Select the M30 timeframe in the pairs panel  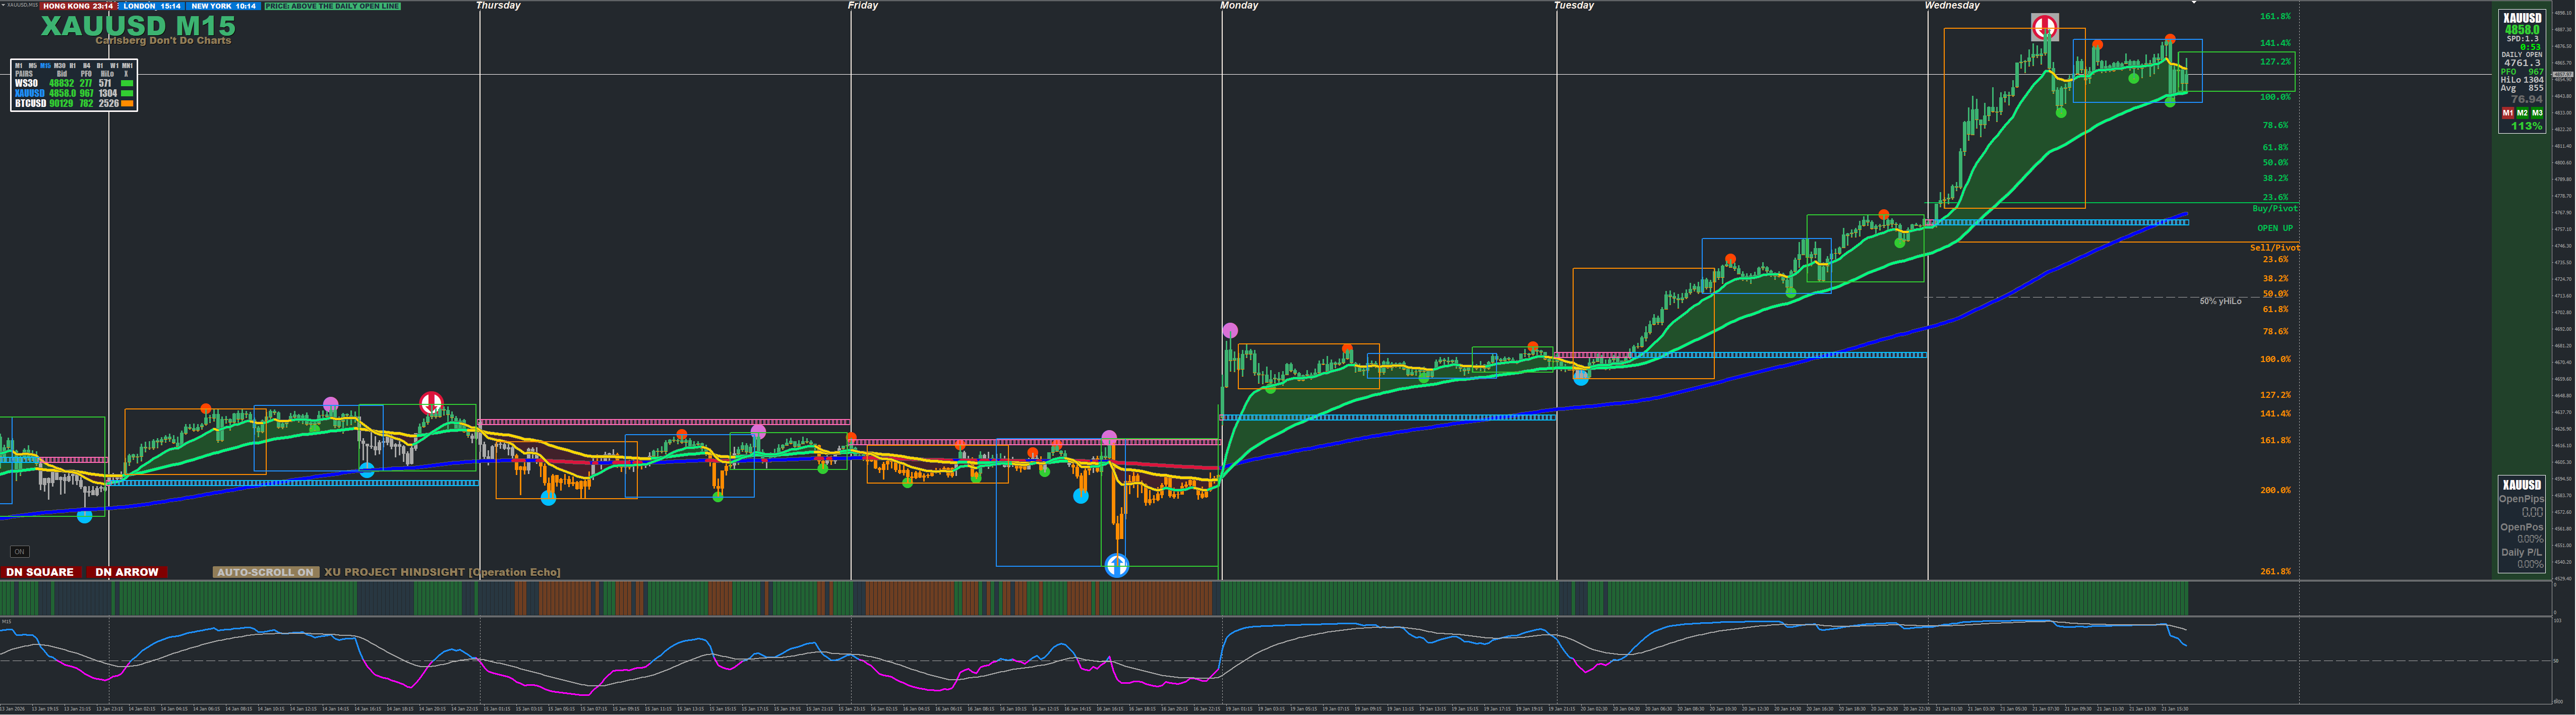click(x=60, y=66)
